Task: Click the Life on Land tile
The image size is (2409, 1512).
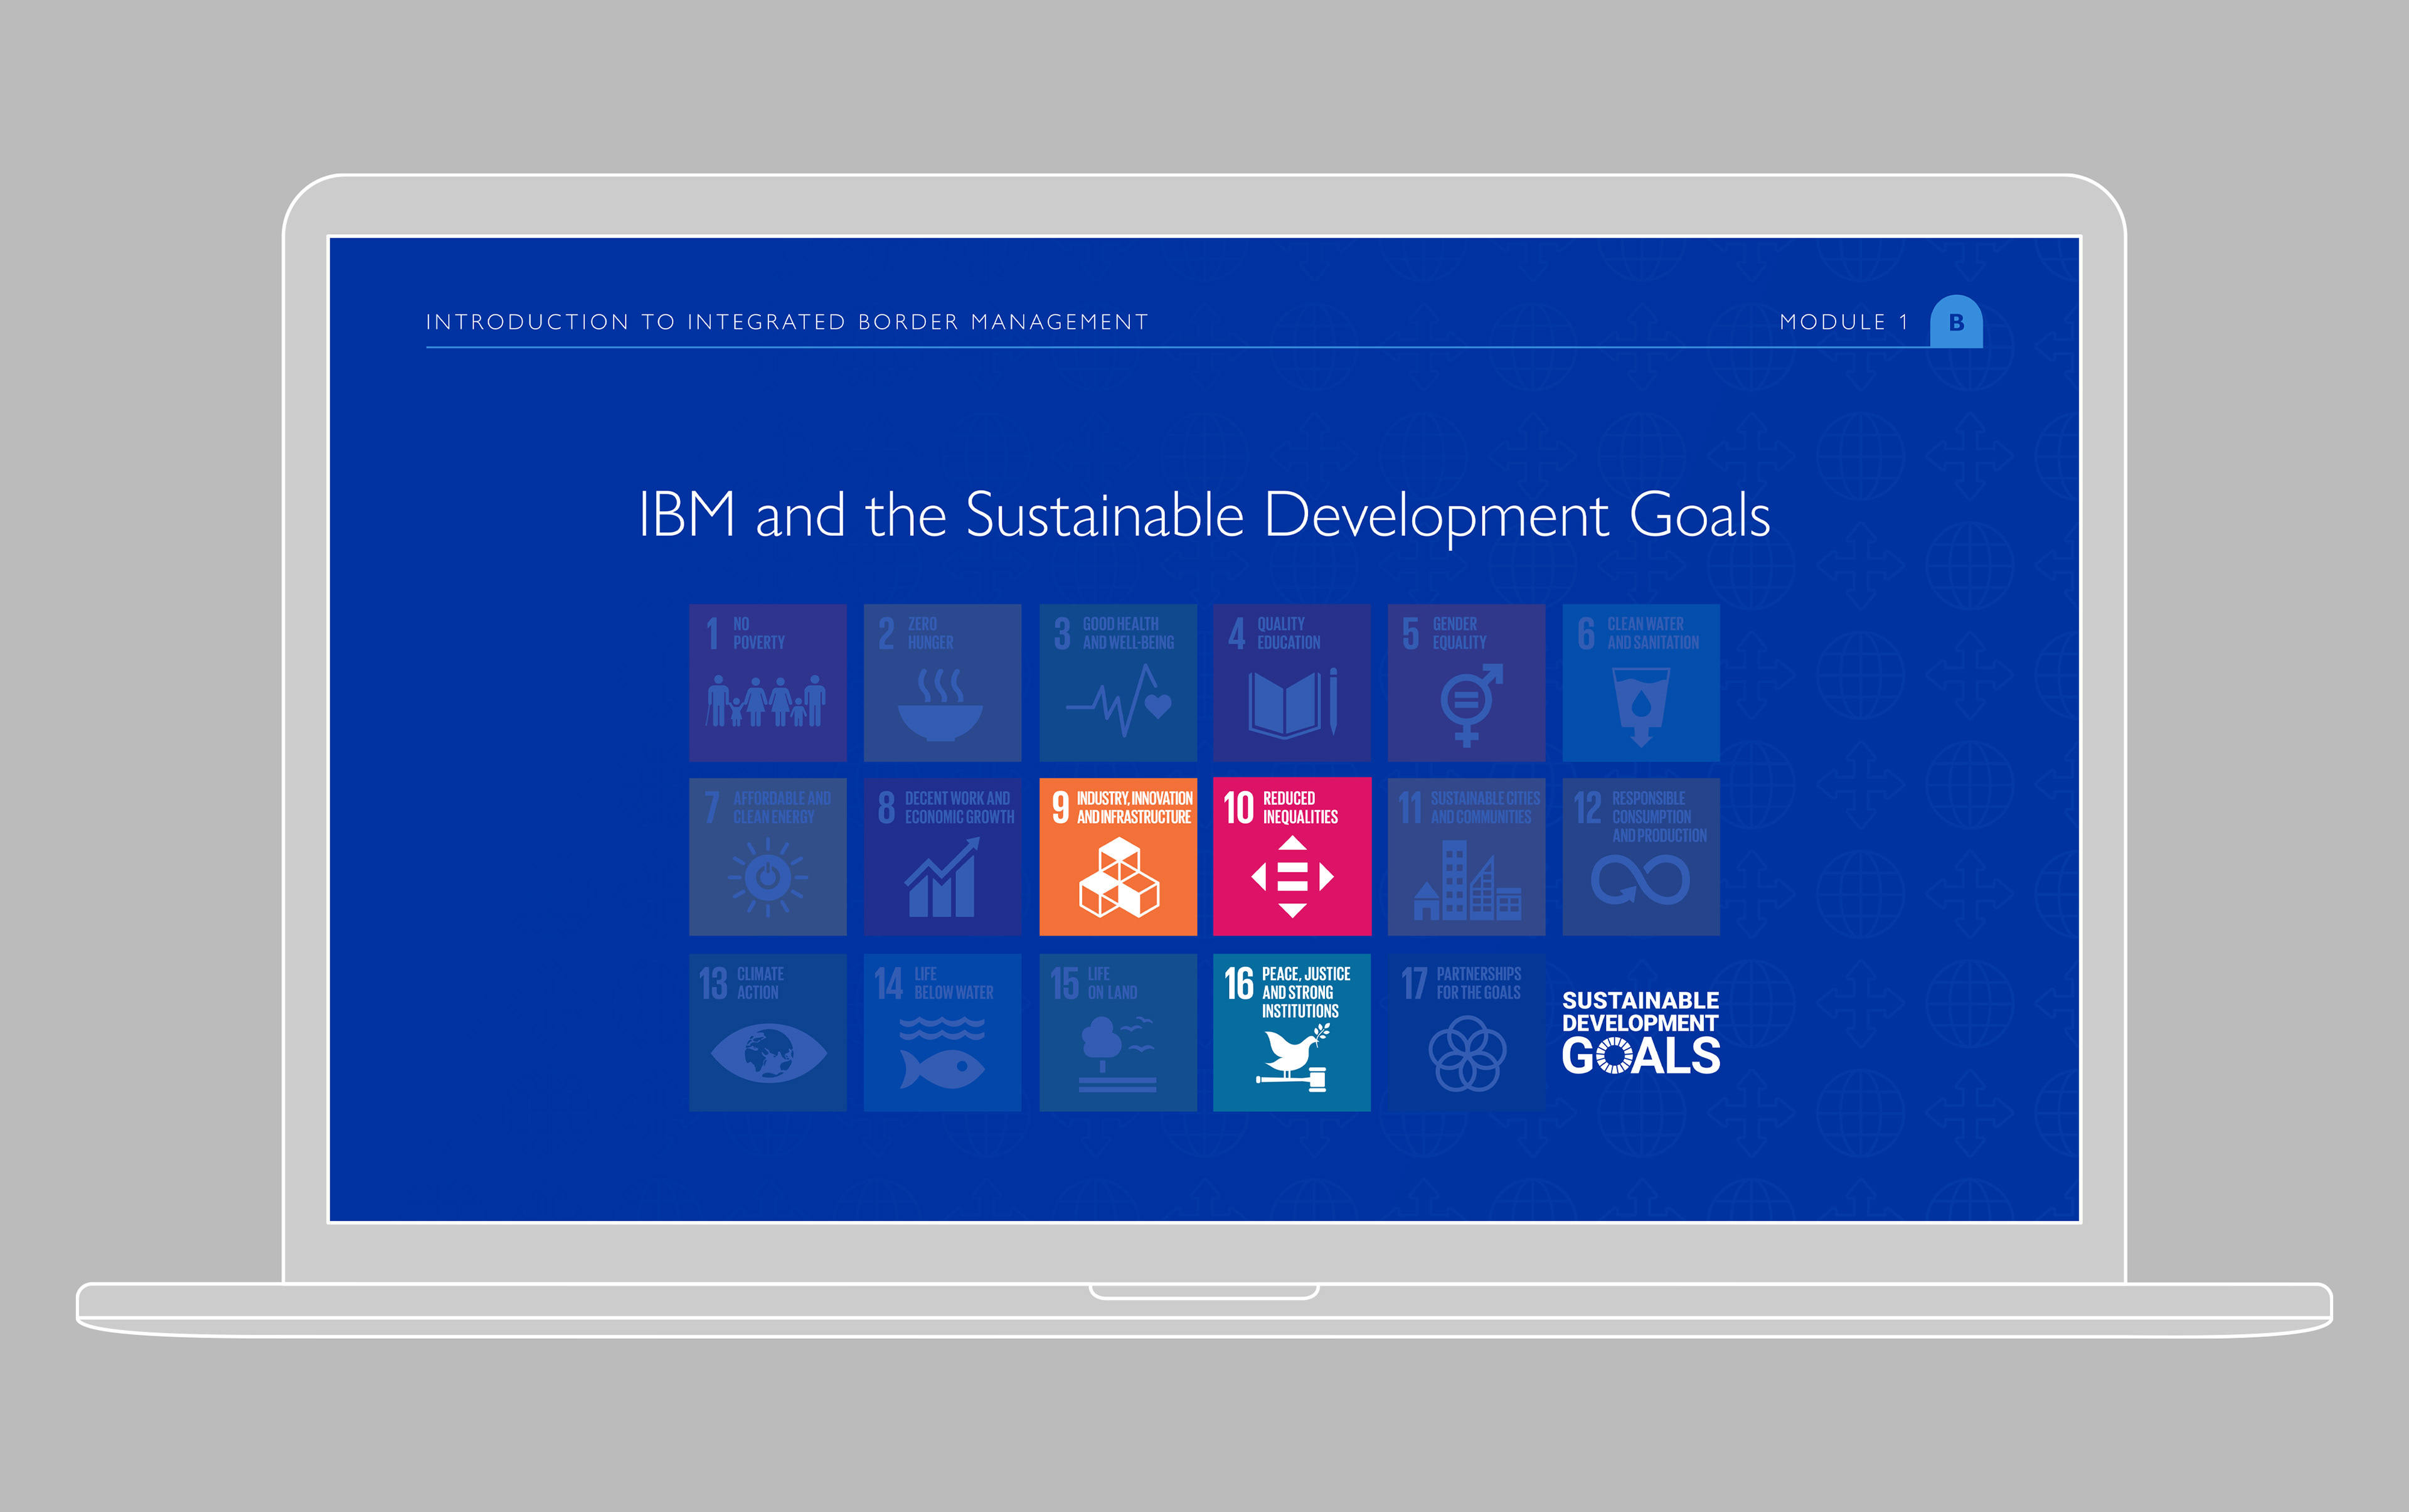Action: (x=1117, y=1032)
